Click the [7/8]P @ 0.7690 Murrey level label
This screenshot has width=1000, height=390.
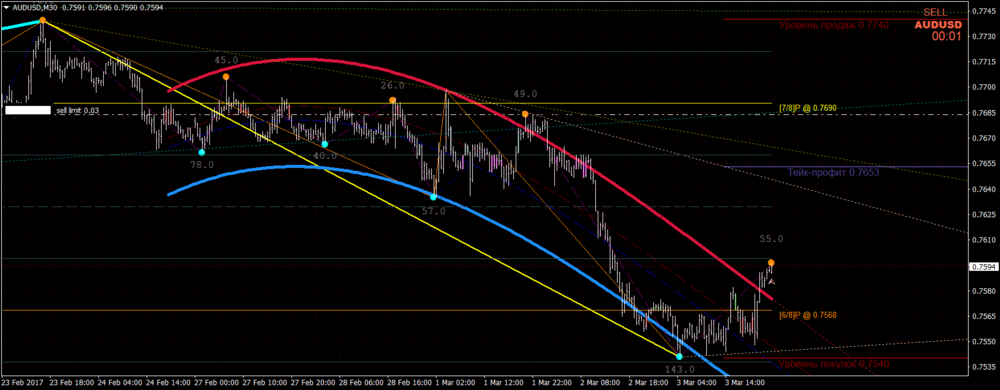click(x=807, y=109)
